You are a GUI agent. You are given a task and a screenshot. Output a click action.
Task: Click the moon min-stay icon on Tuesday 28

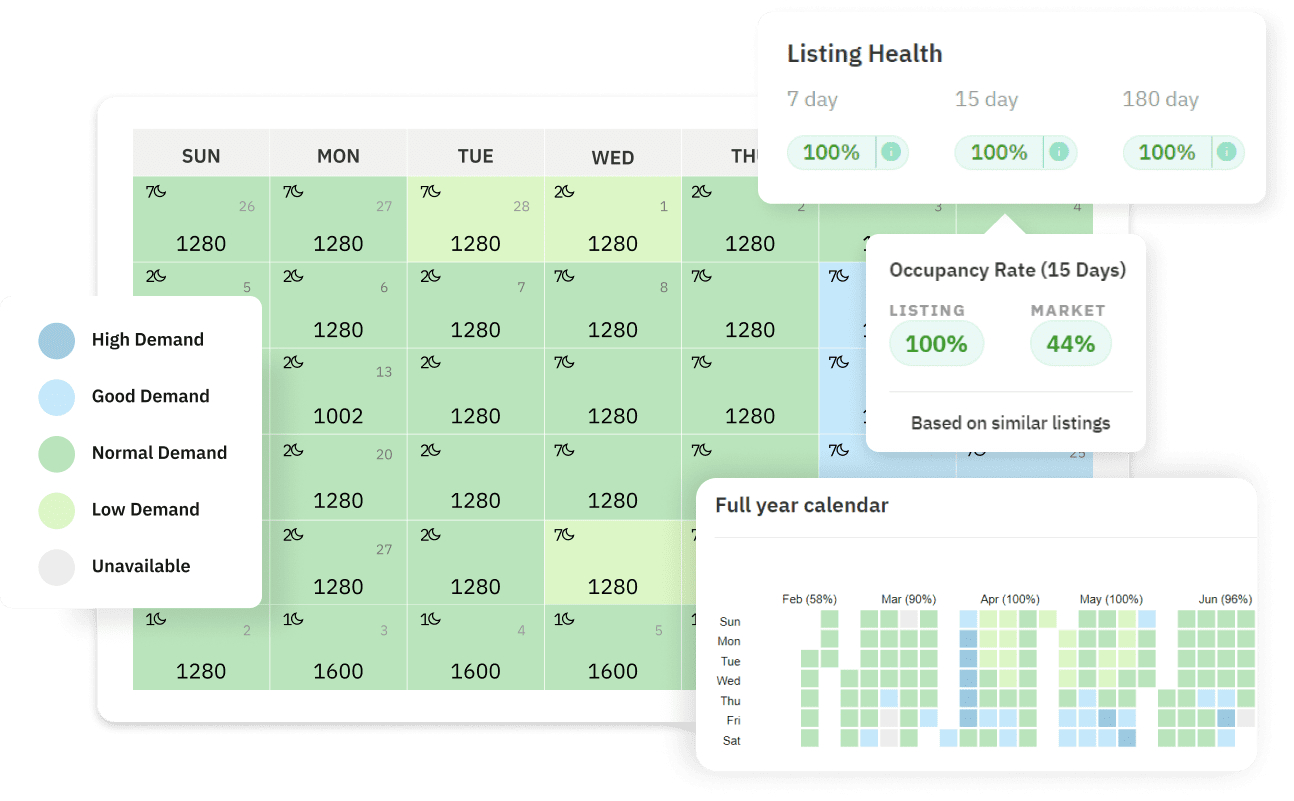[431, 191]
